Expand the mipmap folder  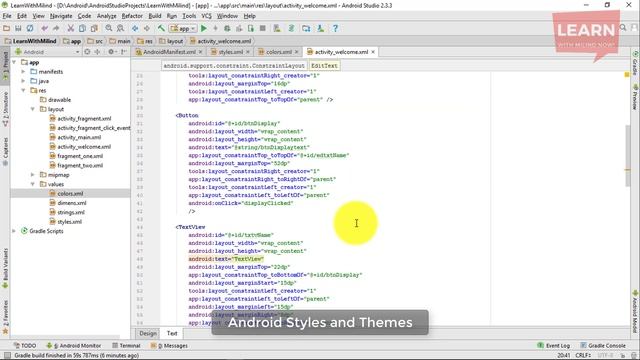(x=33, y=175)
